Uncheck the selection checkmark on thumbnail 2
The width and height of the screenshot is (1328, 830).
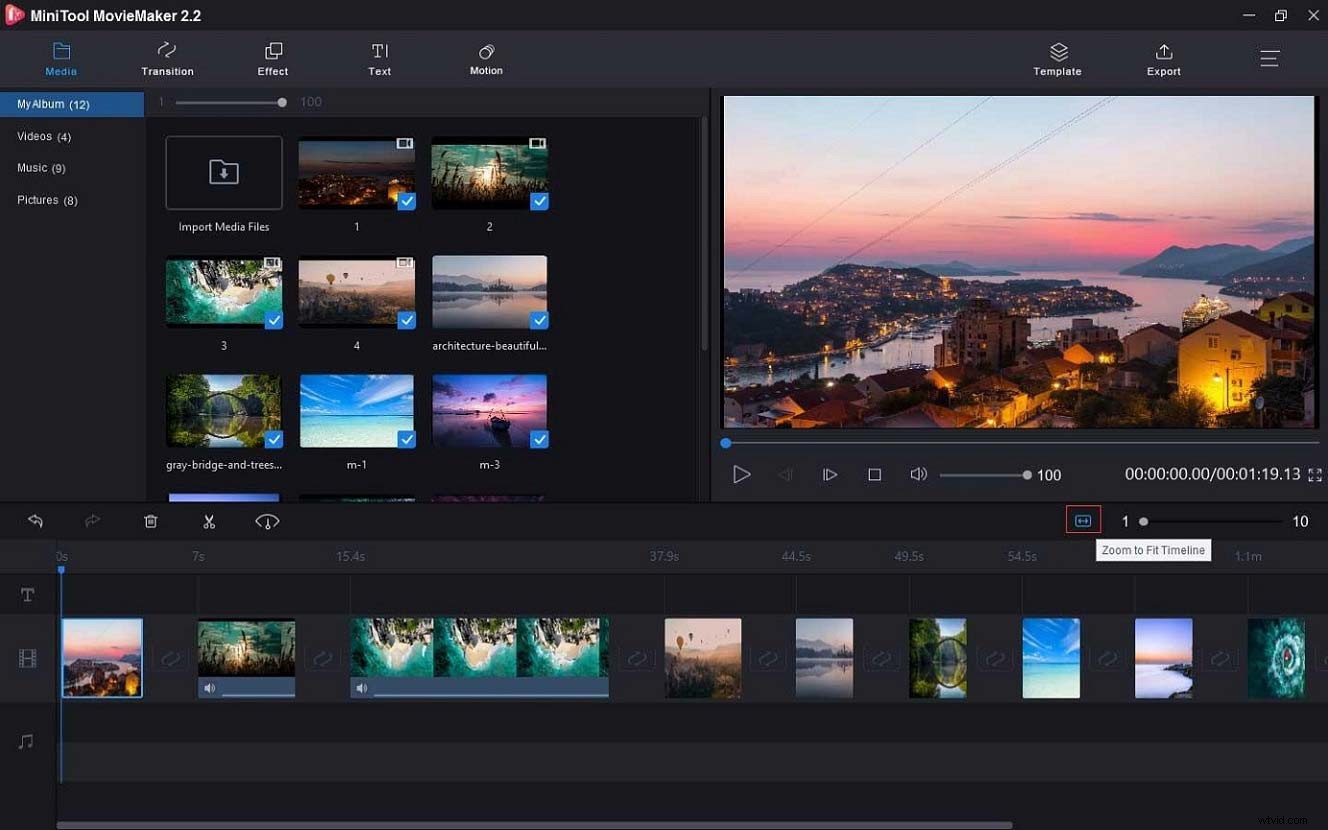540,201
